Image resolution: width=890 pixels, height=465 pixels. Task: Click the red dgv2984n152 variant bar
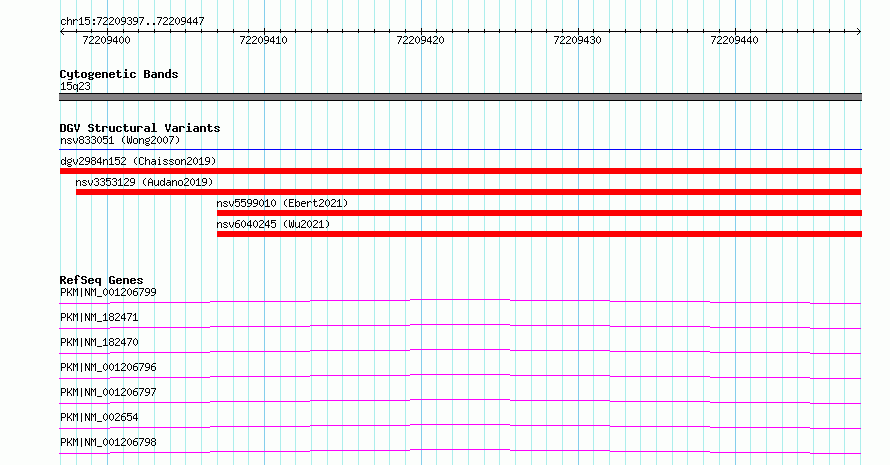pos(460,171)
